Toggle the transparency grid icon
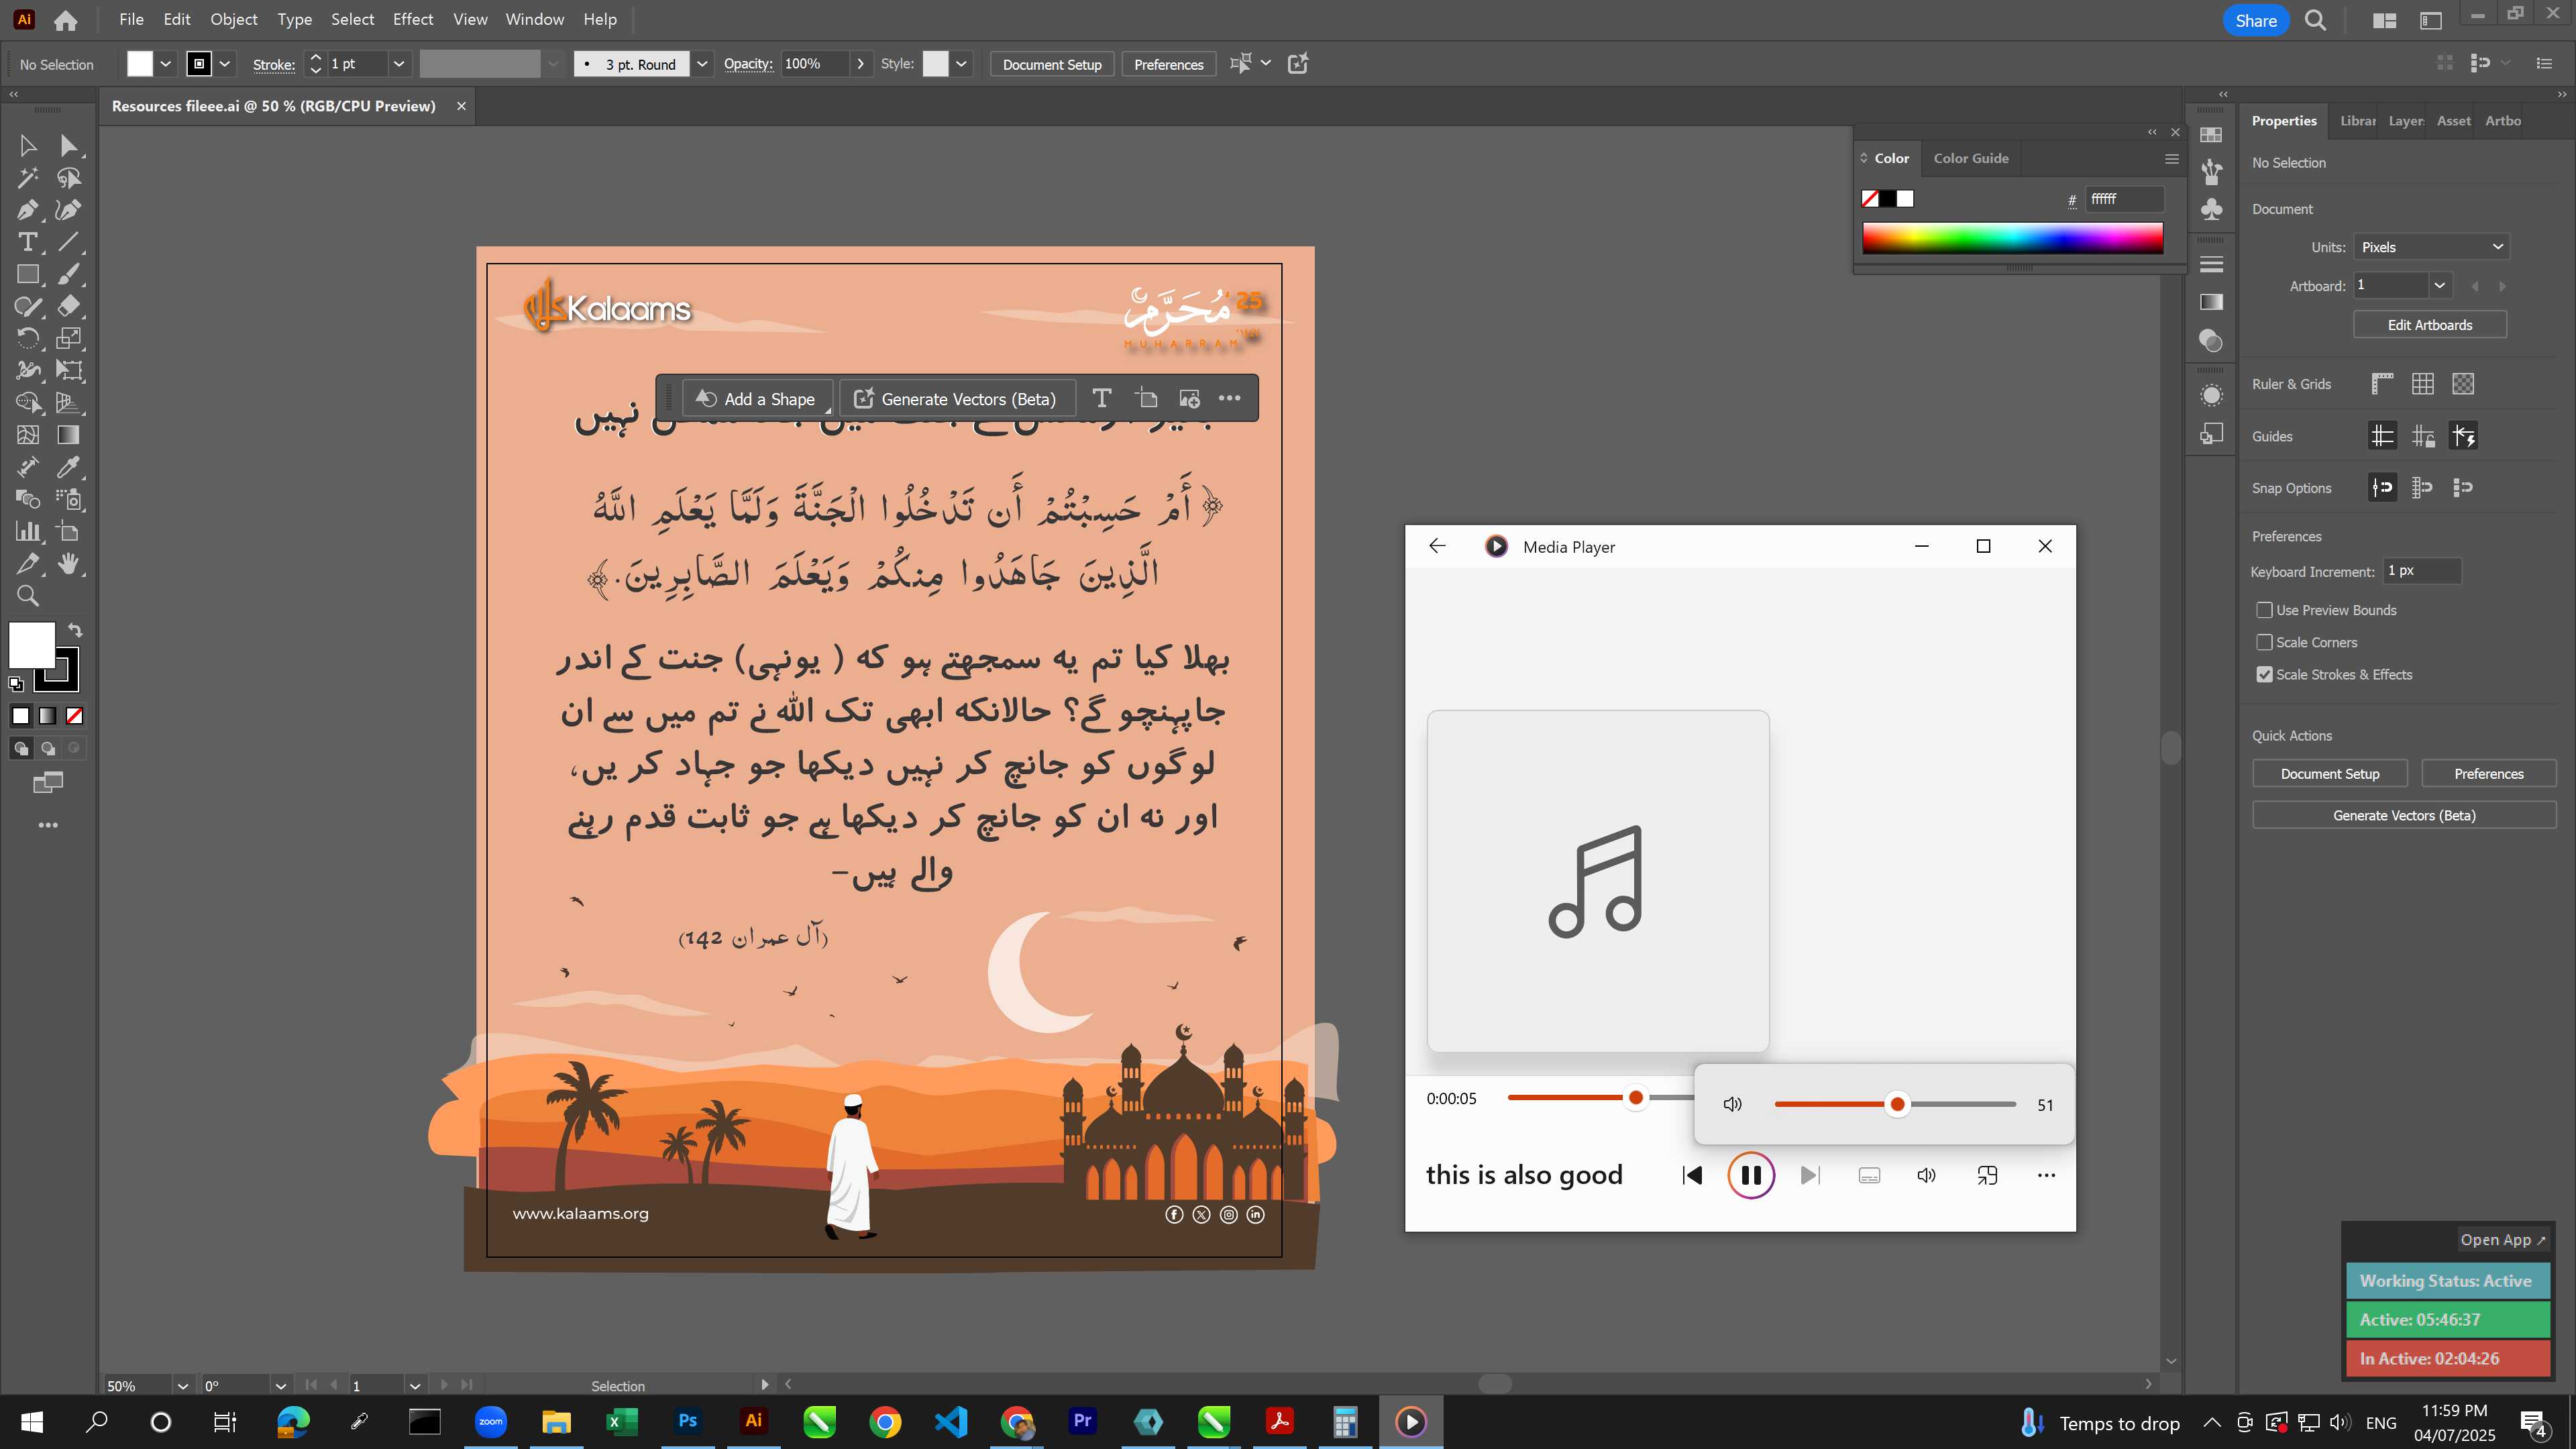Screen dimensions: 2576x1449 click(x=2463, y=384)
